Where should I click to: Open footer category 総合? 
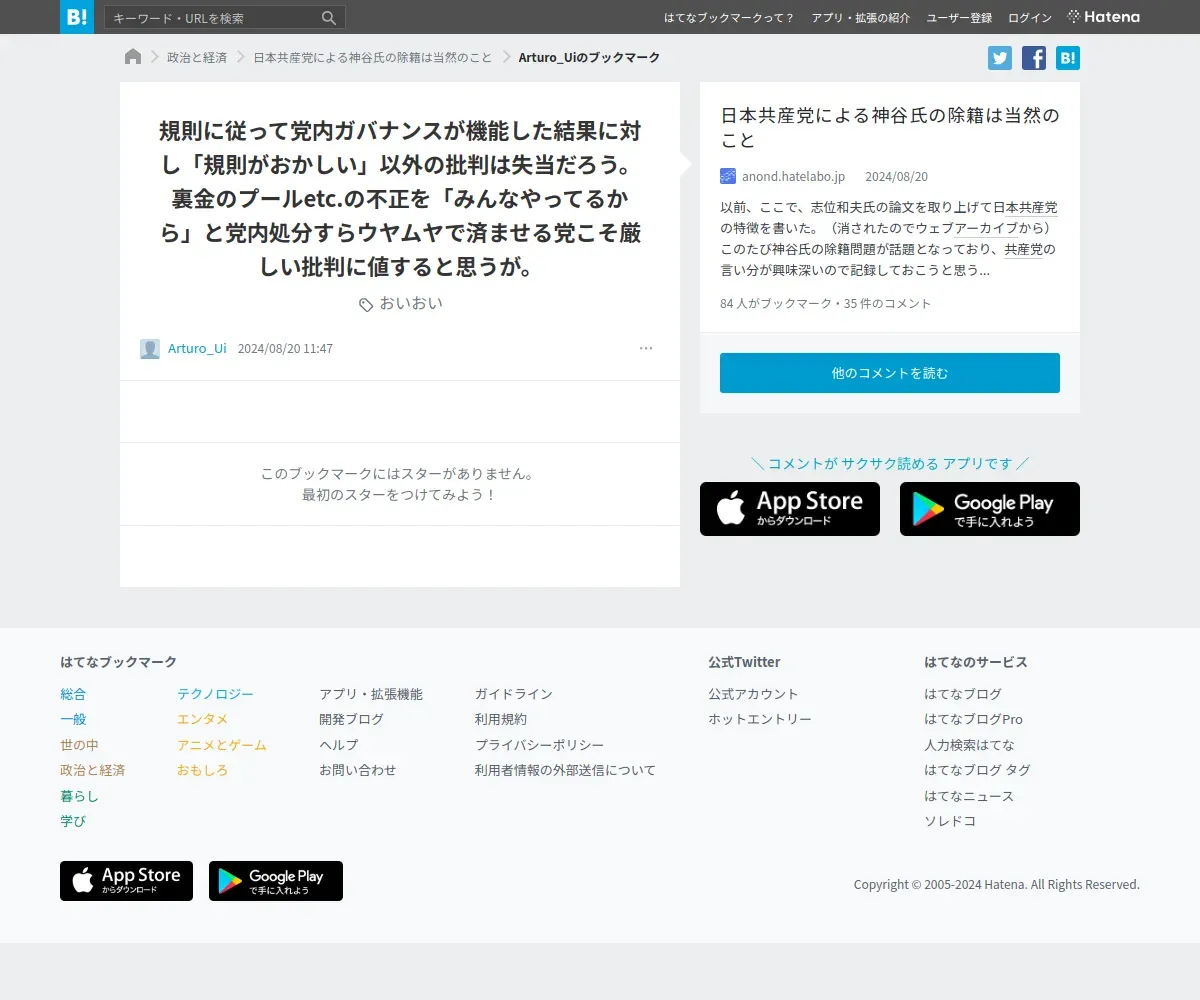click(x=73, y=694)
